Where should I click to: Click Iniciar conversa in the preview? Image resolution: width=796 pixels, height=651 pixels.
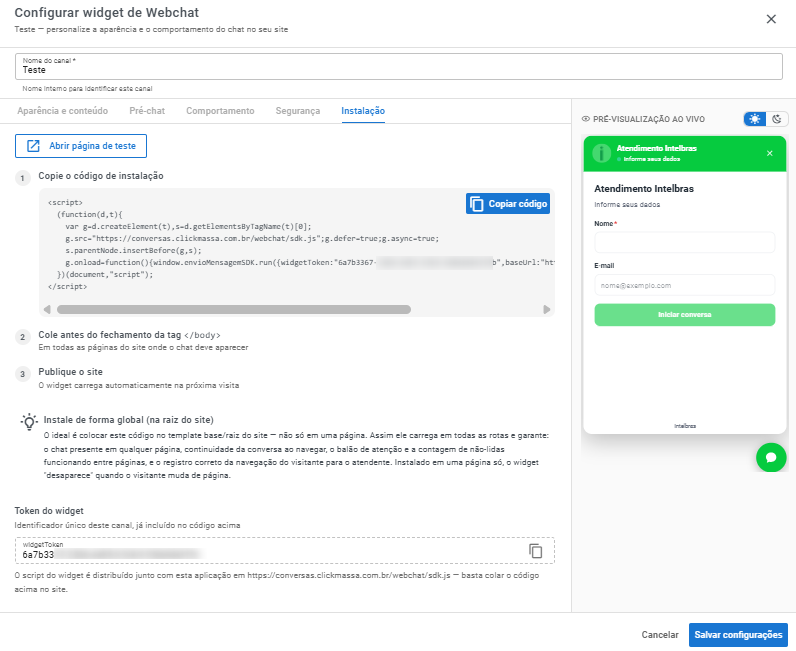pos(684,315)
